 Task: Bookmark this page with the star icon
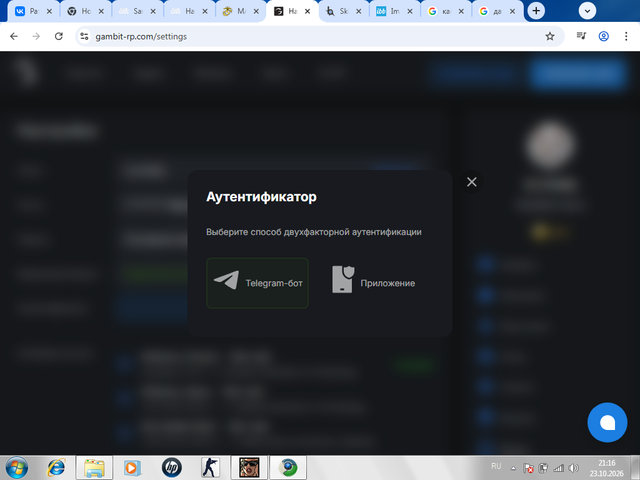(x=550, y=36)
